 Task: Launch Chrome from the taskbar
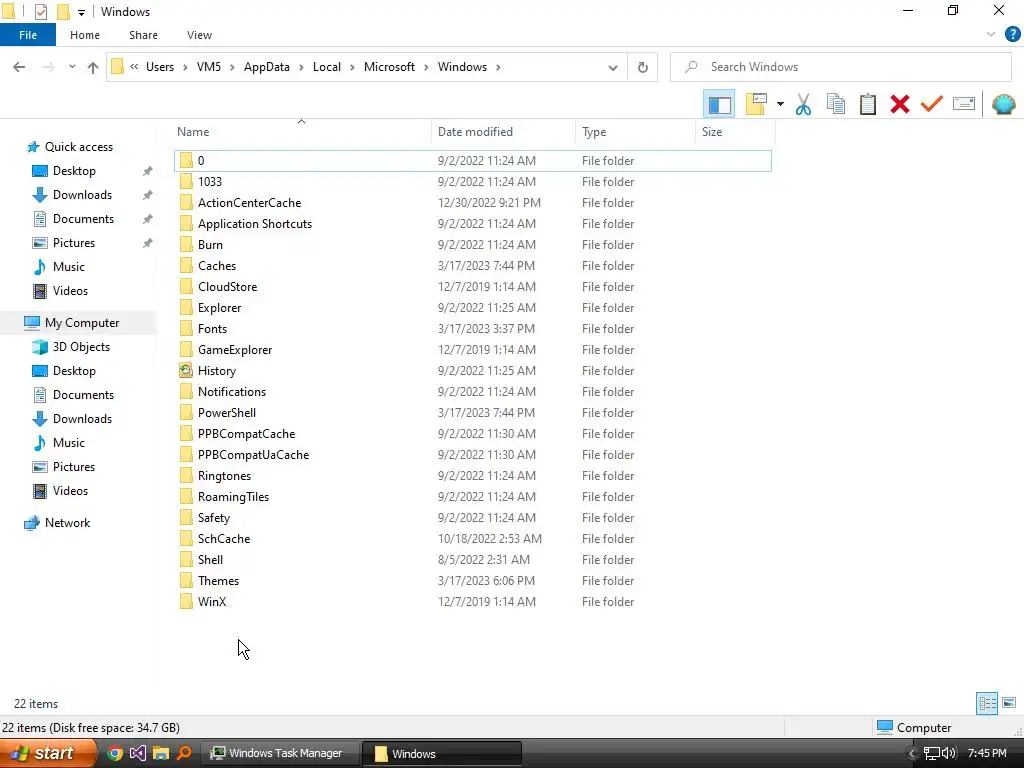point(115,754)
